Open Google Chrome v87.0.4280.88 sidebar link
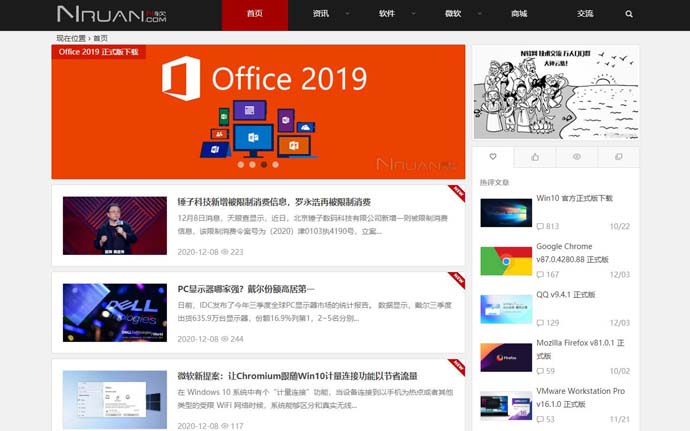Image resolution: width=690 pixels, height=431 pixels. [x=572, y=253]
